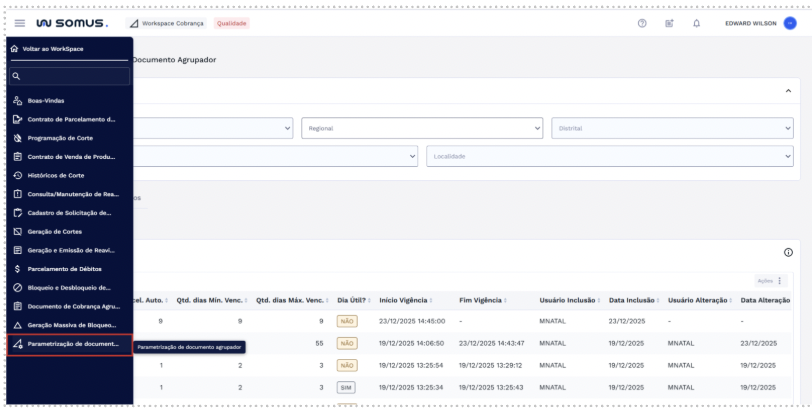
Task: Open the Distrital dropdown
Action: point(672,128)
